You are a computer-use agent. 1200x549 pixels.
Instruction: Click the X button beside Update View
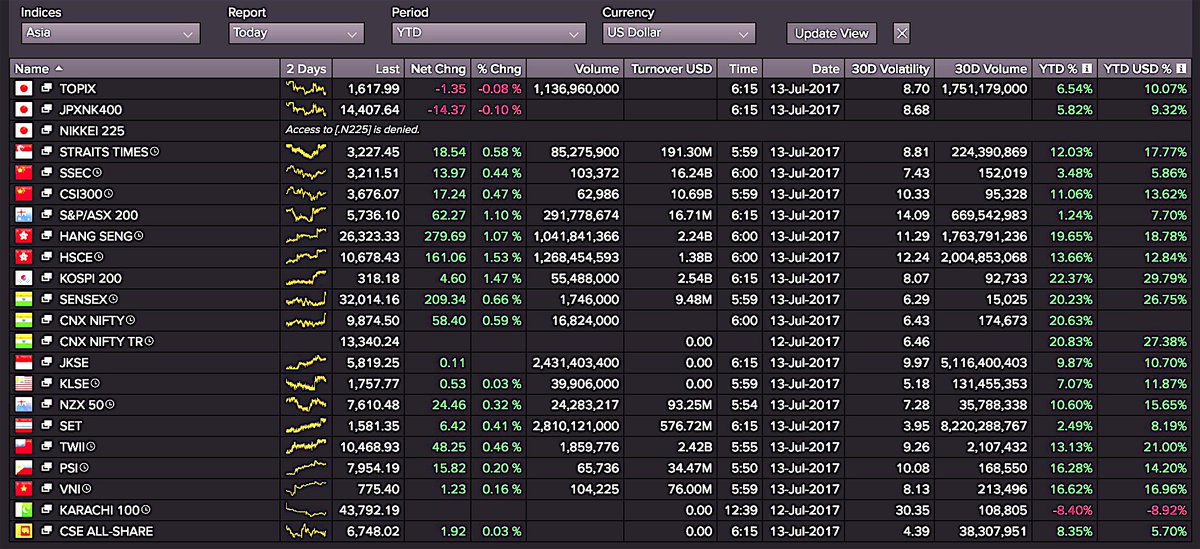click(901, 33)
